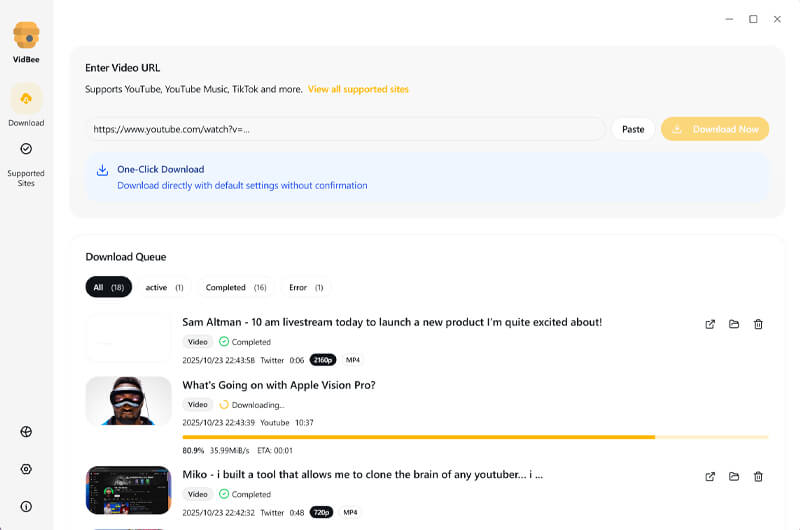Open the Download section in sidebar
800x530 pixels.
coord(26,105)
